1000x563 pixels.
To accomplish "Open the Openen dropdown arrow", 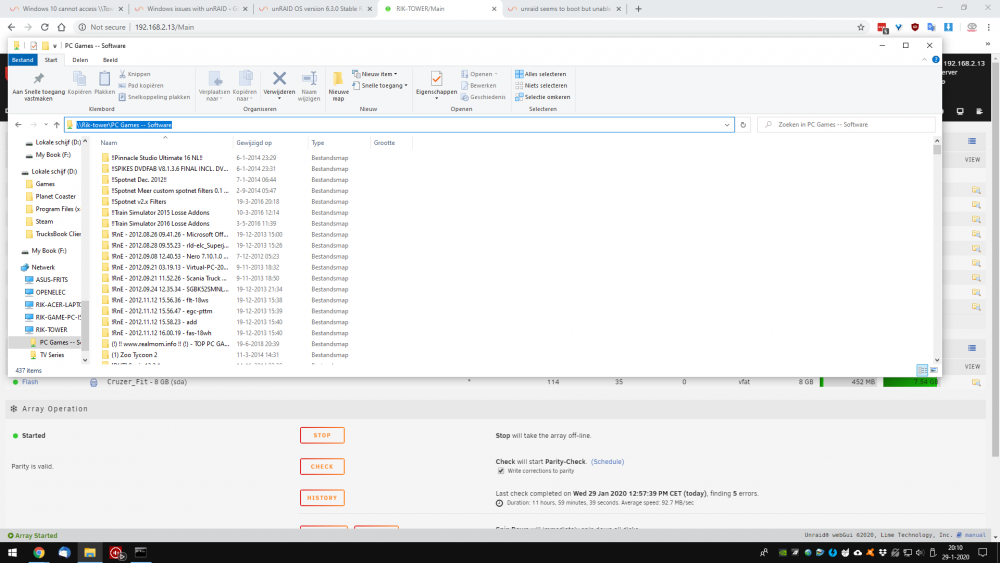I will (496, 74).
